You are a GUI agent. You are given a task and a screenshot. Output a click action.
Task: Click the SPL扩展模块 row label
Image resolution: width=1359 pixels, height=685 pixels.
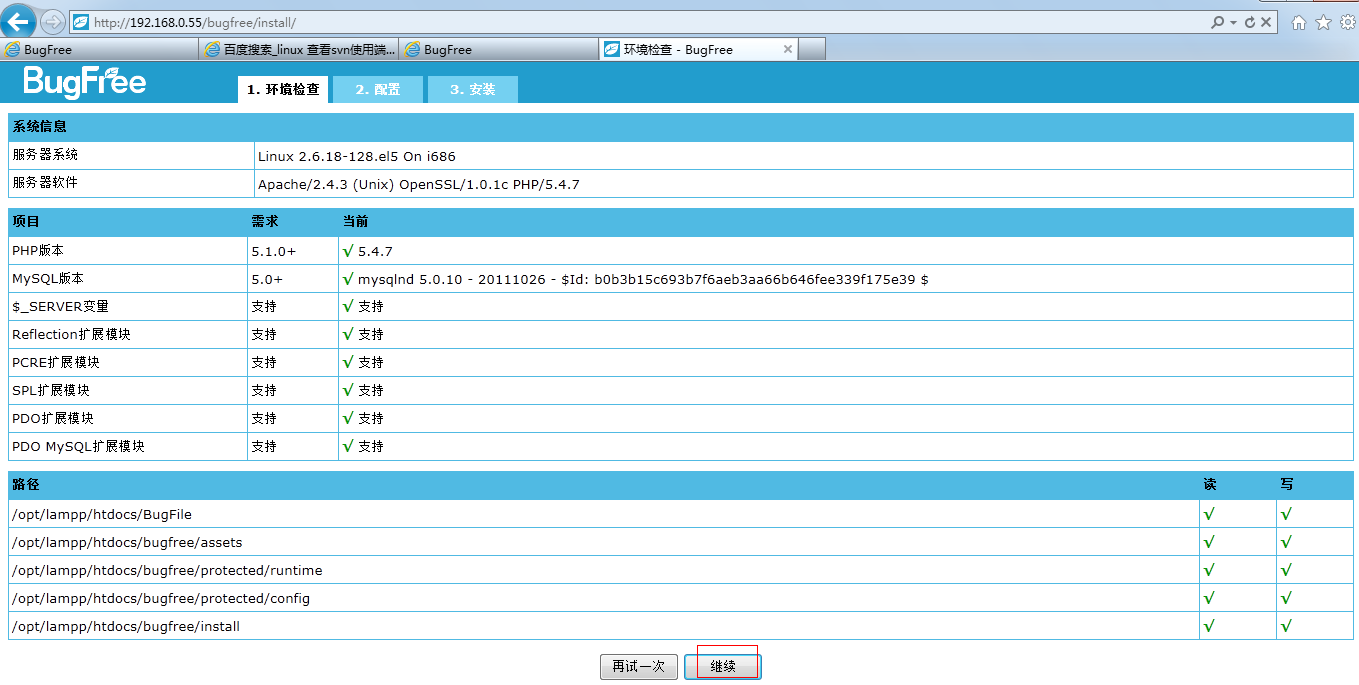pos(51,390)
